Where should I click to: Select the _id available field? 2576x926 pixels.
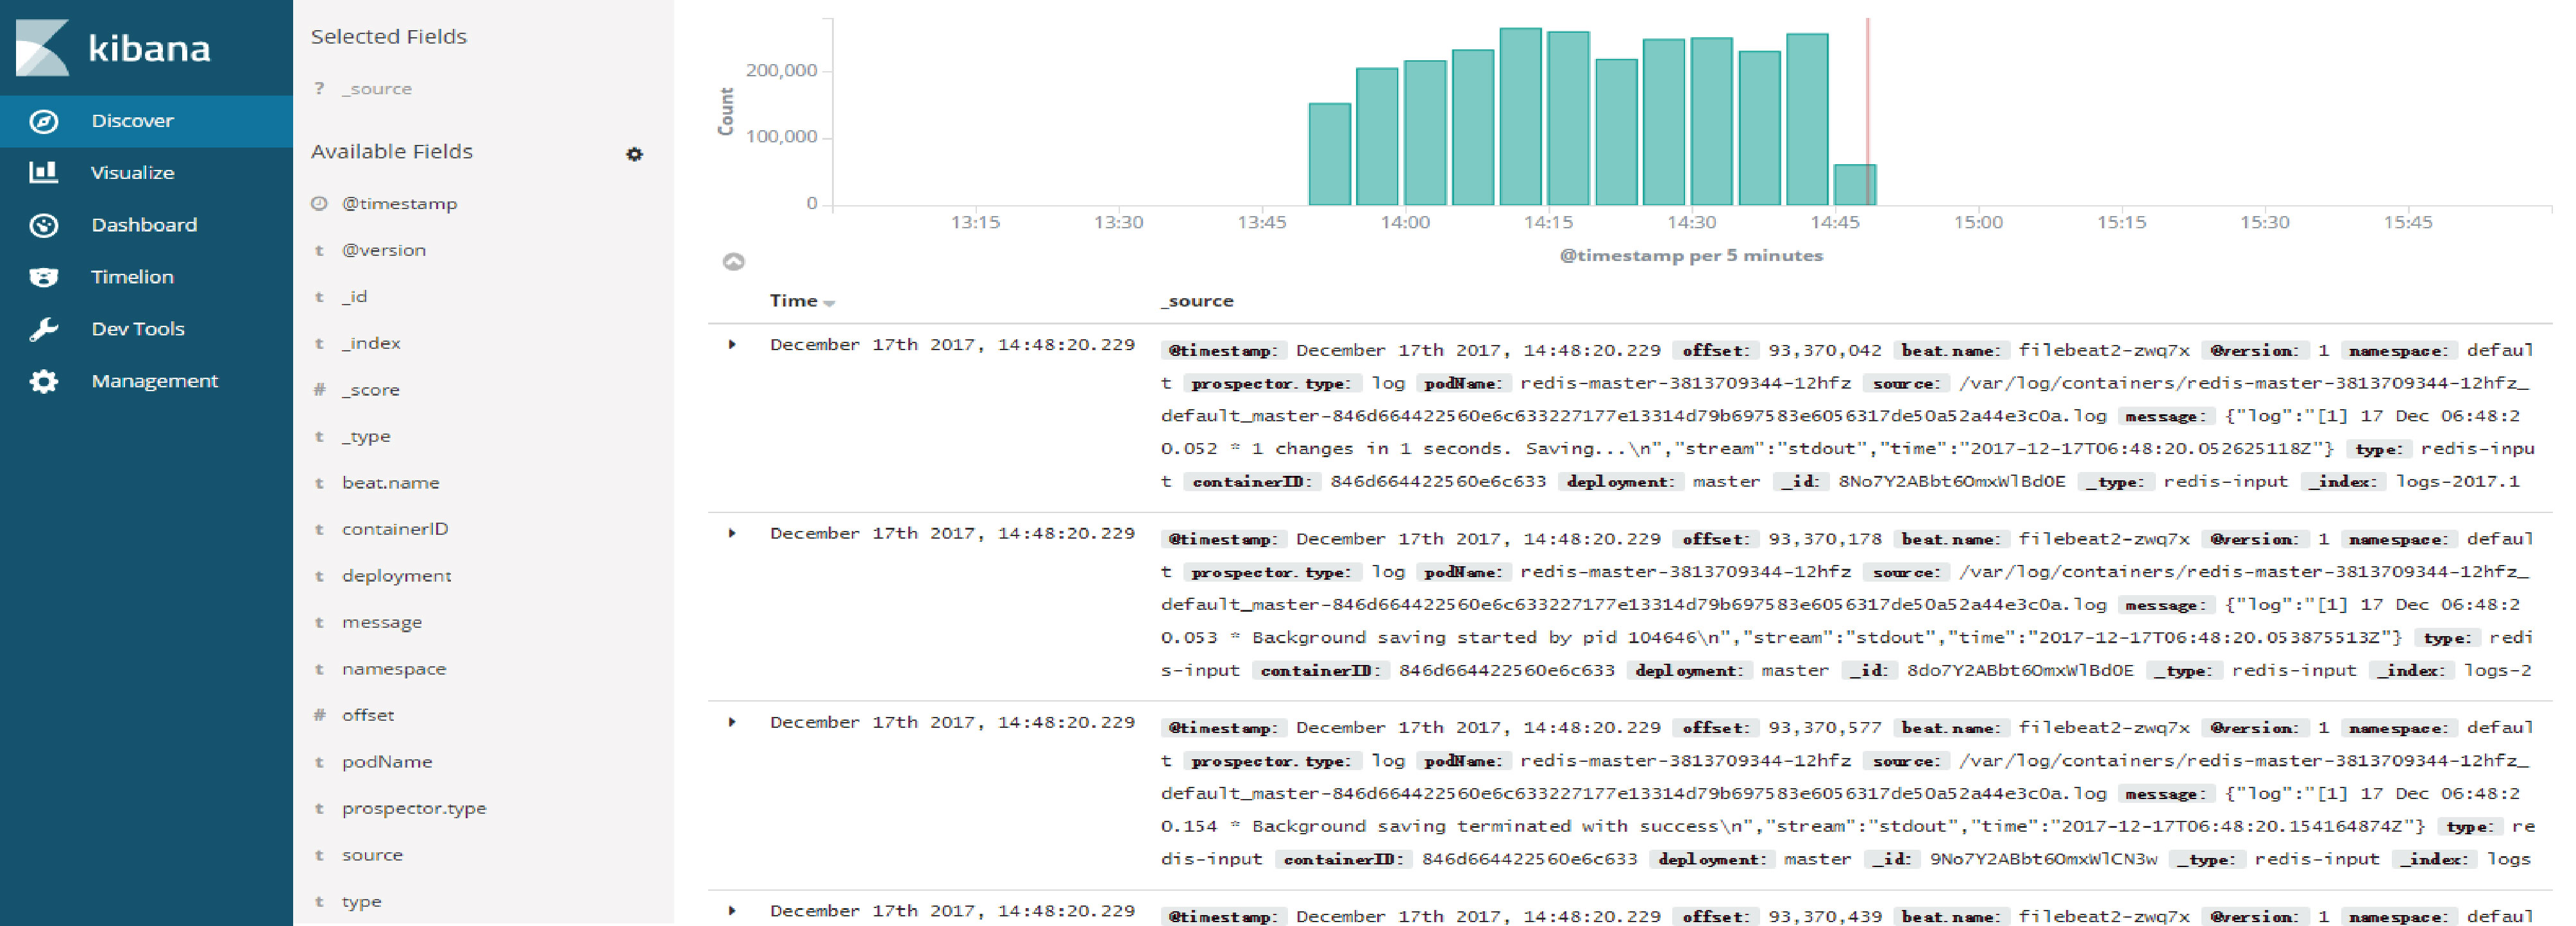pos(355,297)
